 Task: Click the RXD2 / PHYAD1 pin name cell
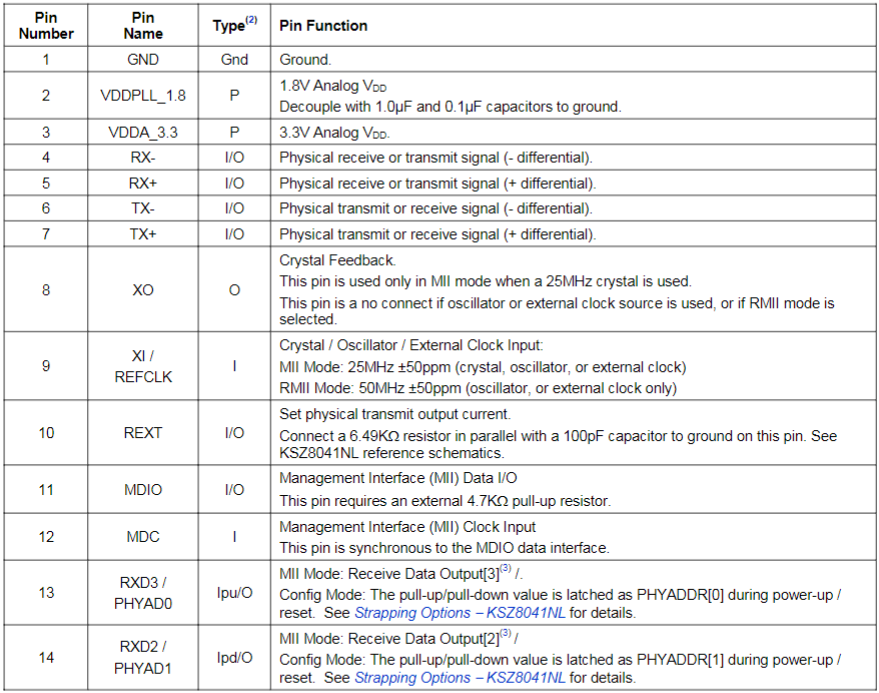click(x=143, y=657)
